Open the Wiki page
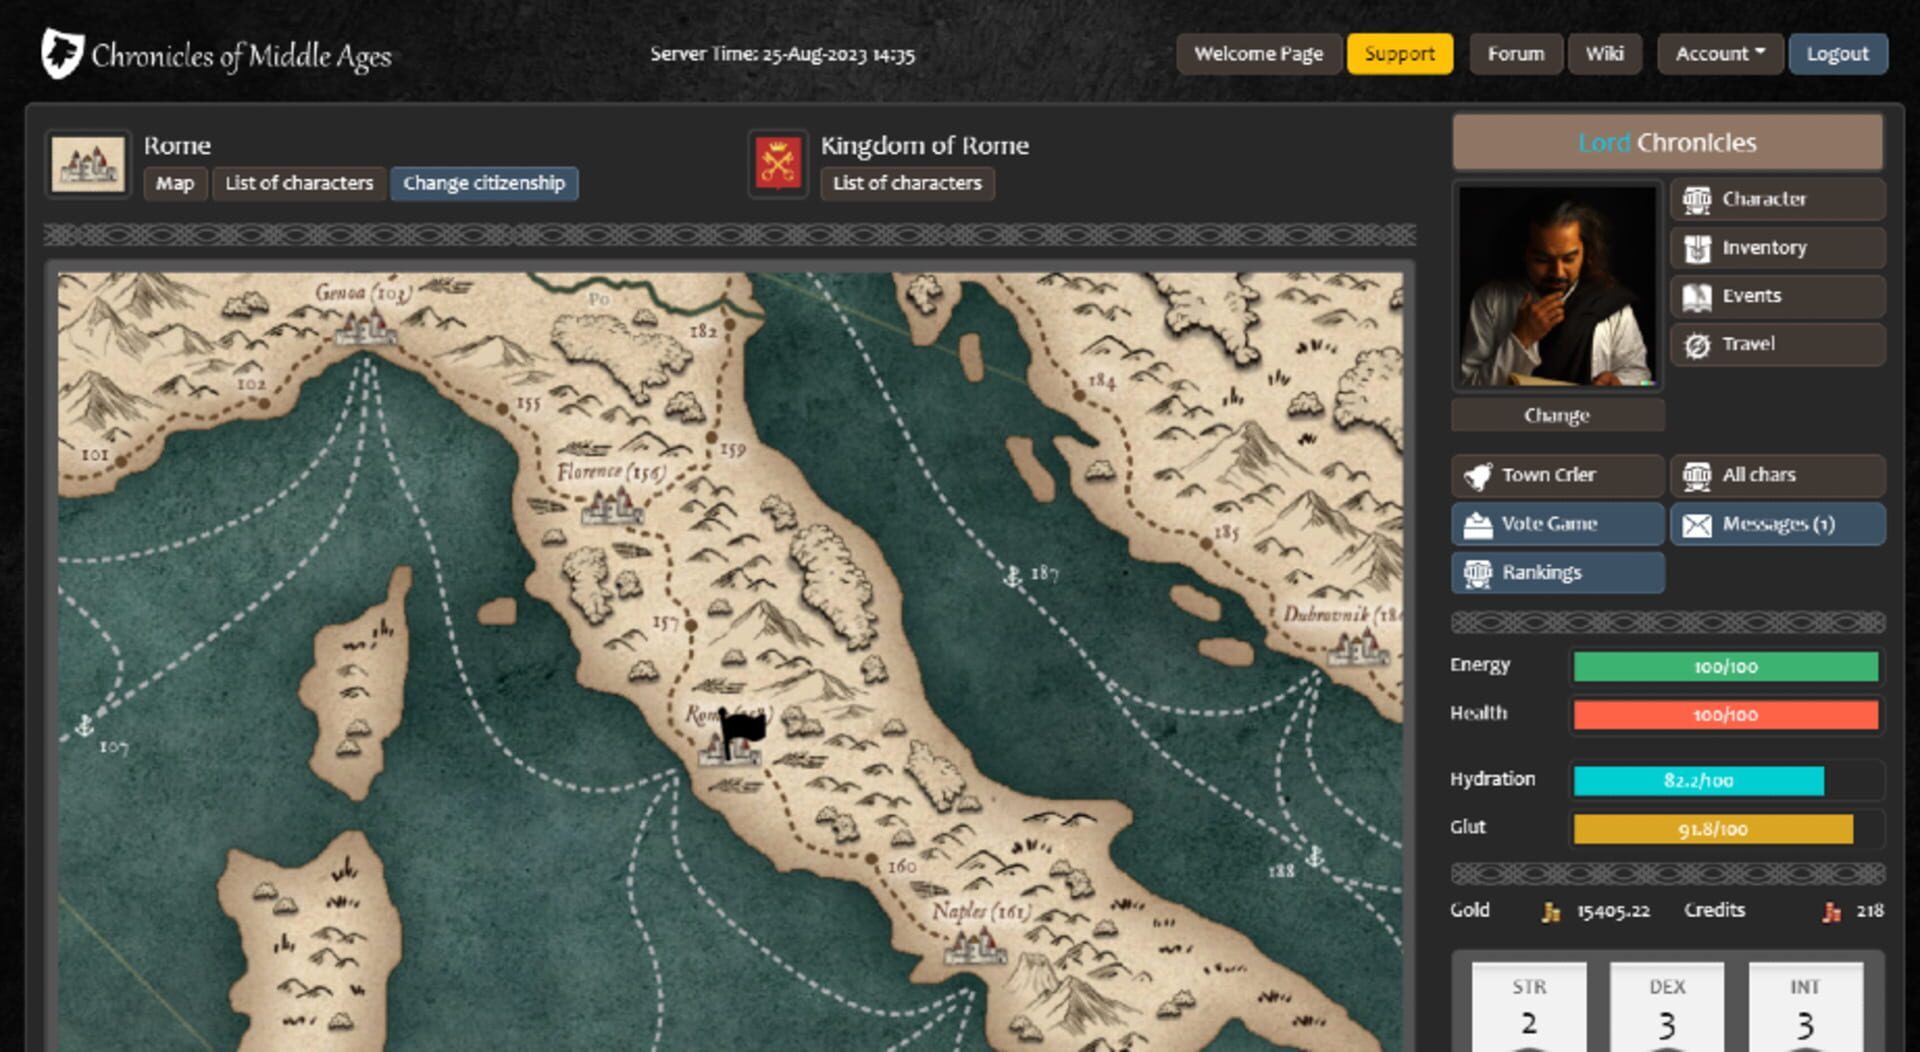 coord(1604,54)
